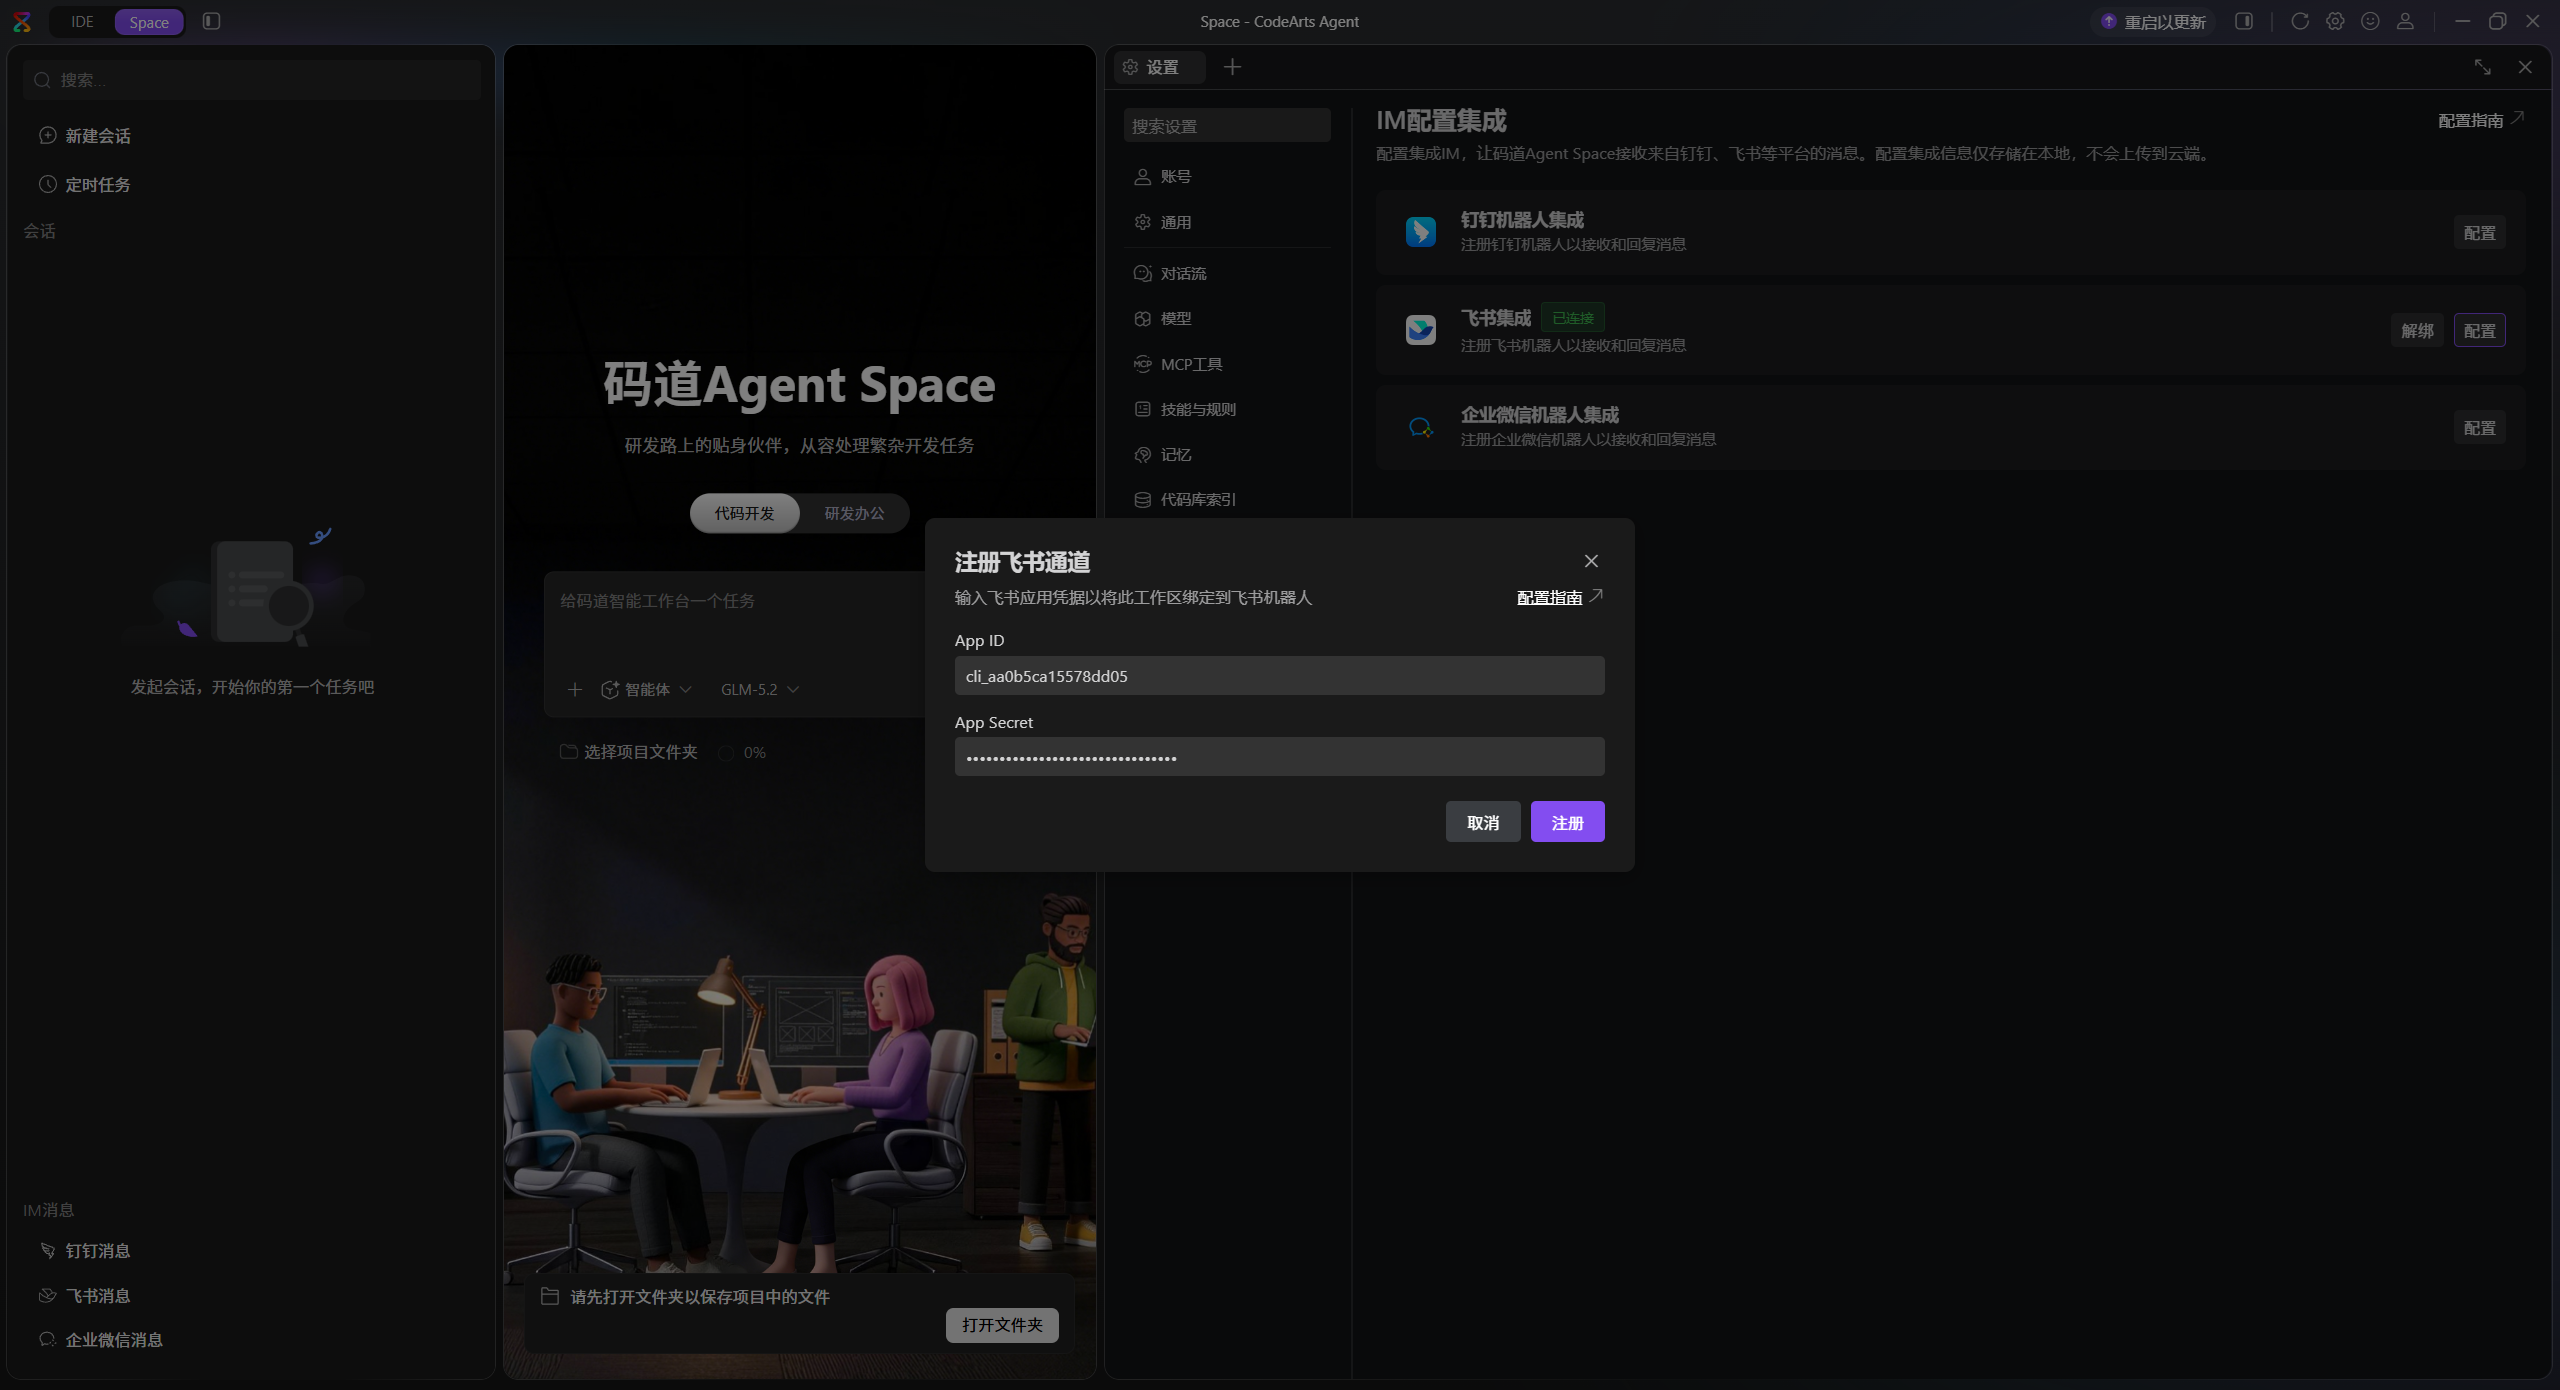Add a new tab with plus icon
The image size is (2560, 1390).
(1233, 67)
